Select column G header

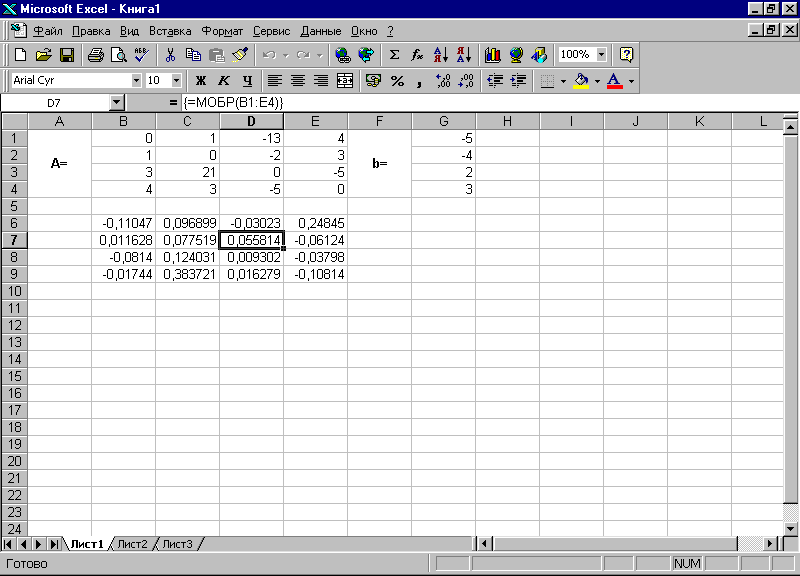(x=443, y=121)
